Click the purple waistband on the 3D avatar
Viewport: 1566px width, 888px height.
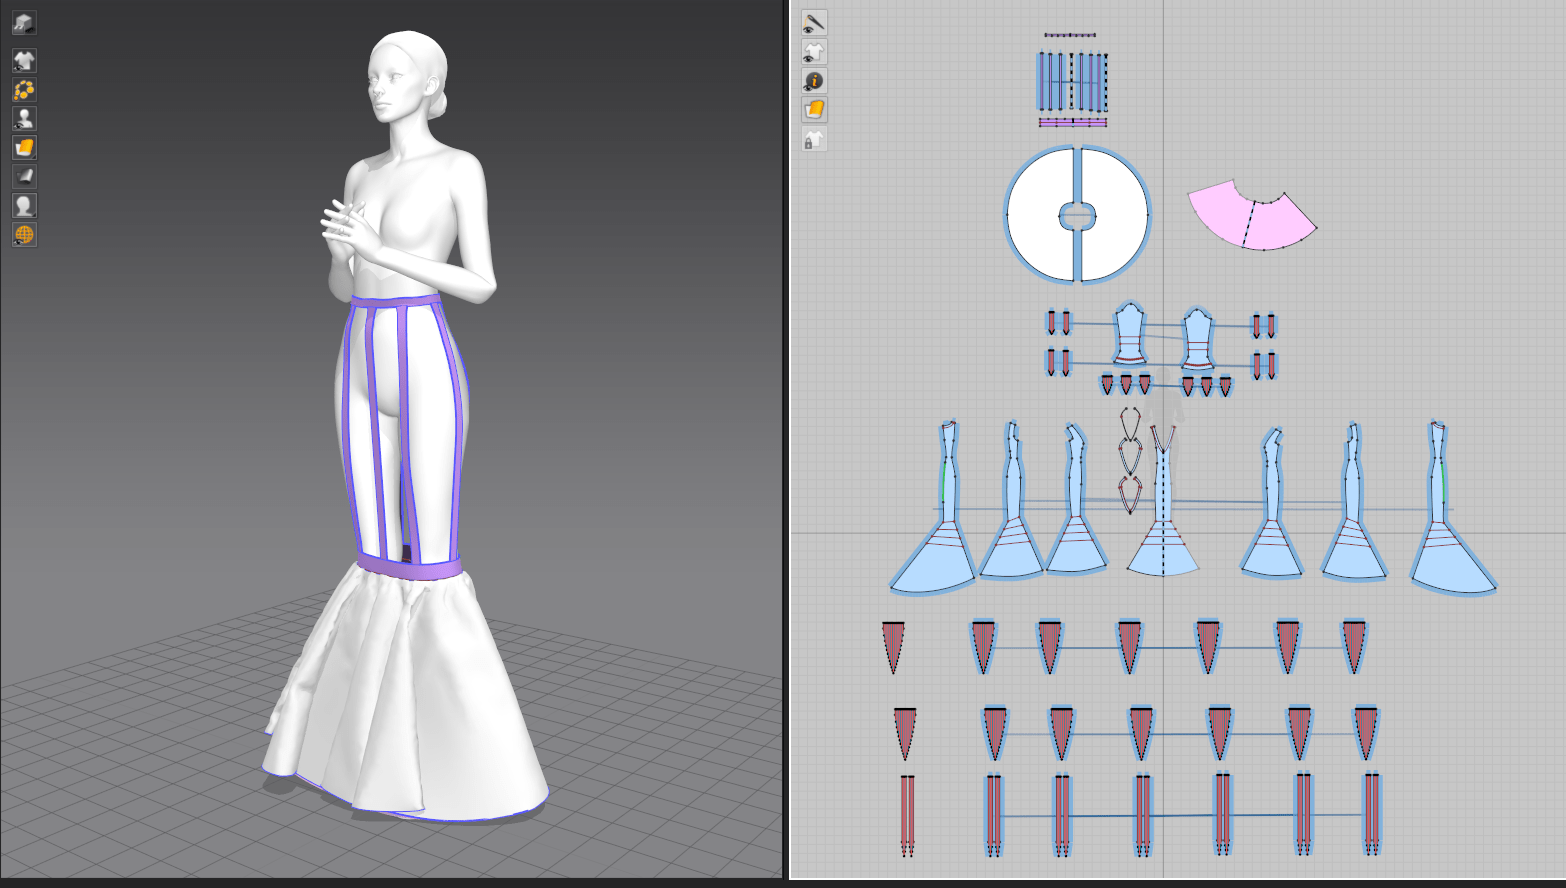pos(396,301)
